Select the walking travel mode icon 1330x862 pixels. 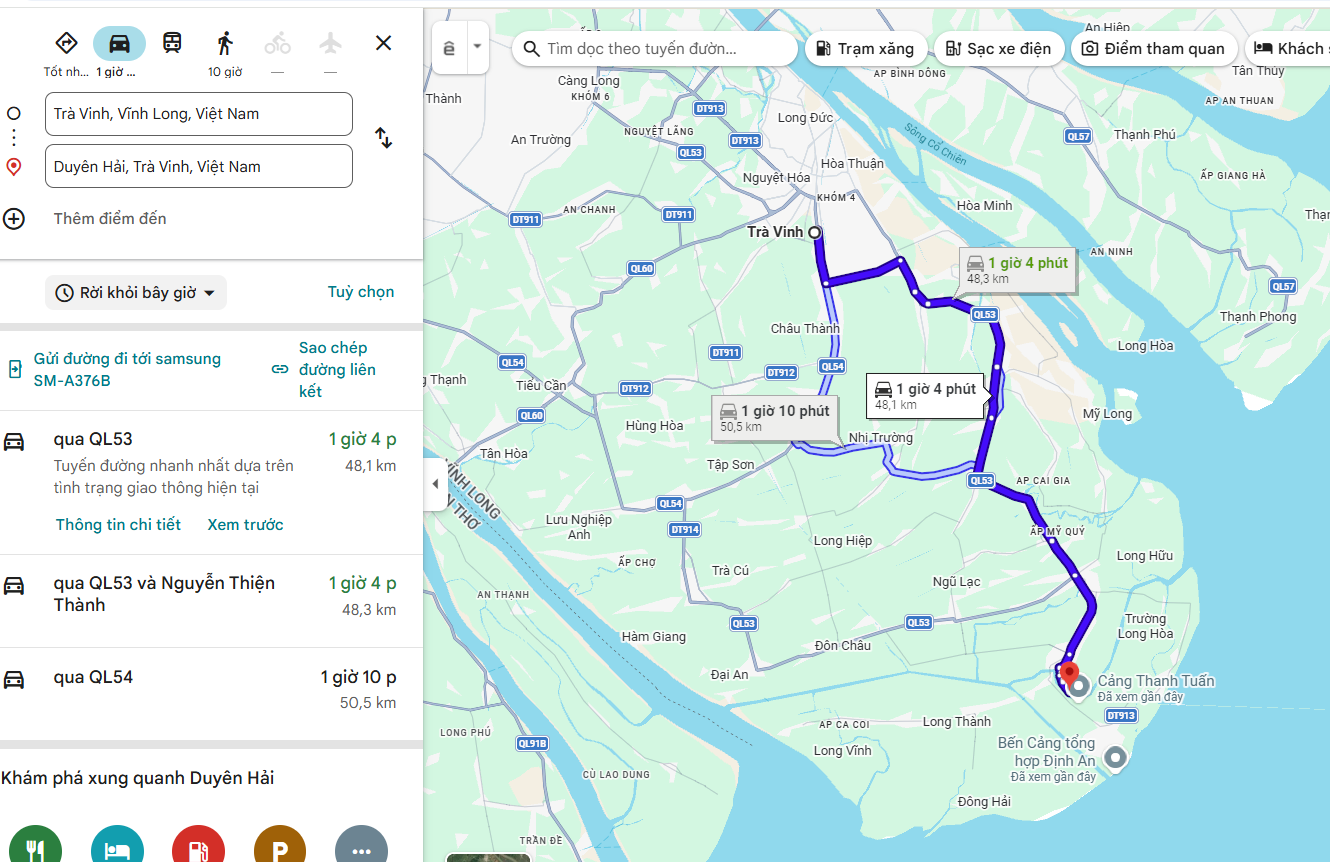[x=225, y=43]
